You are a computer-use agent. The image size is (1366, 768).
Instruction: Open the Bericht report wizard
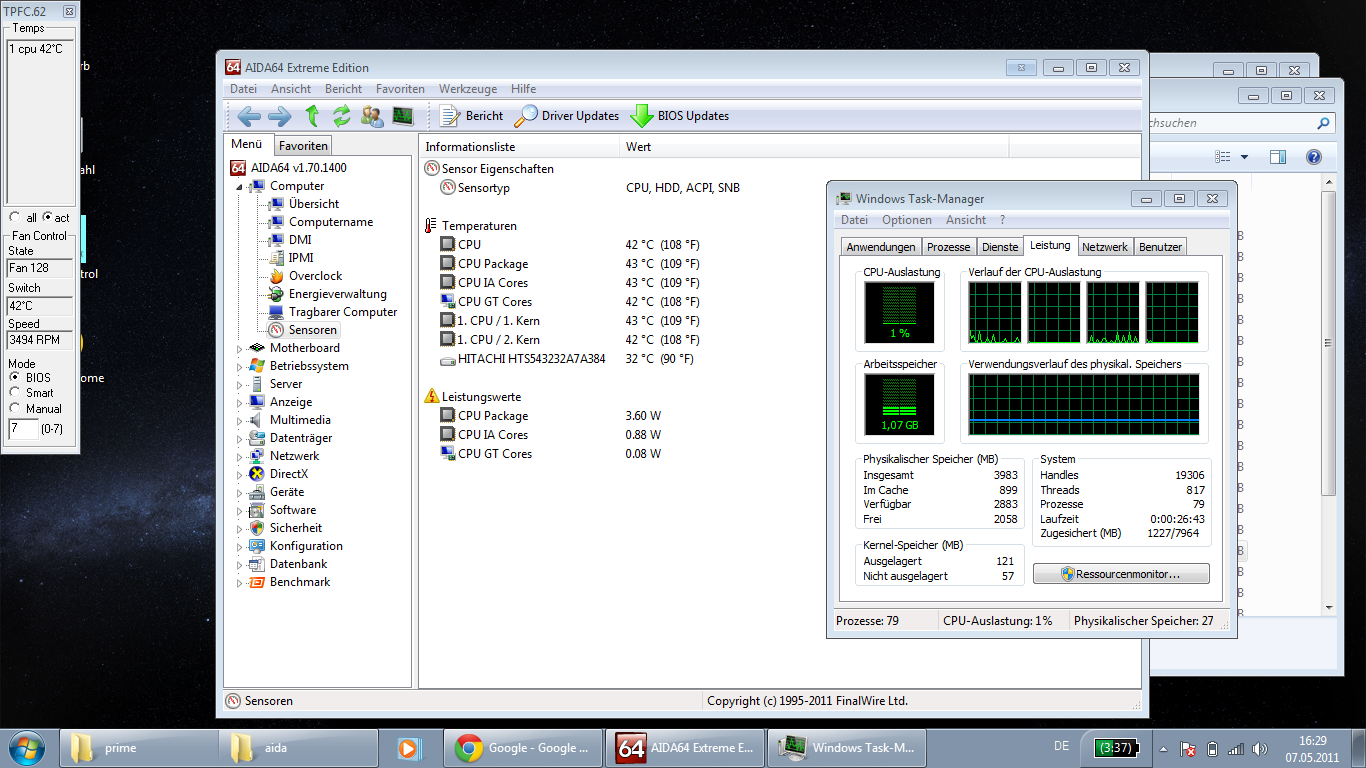[x=471, y=116]
